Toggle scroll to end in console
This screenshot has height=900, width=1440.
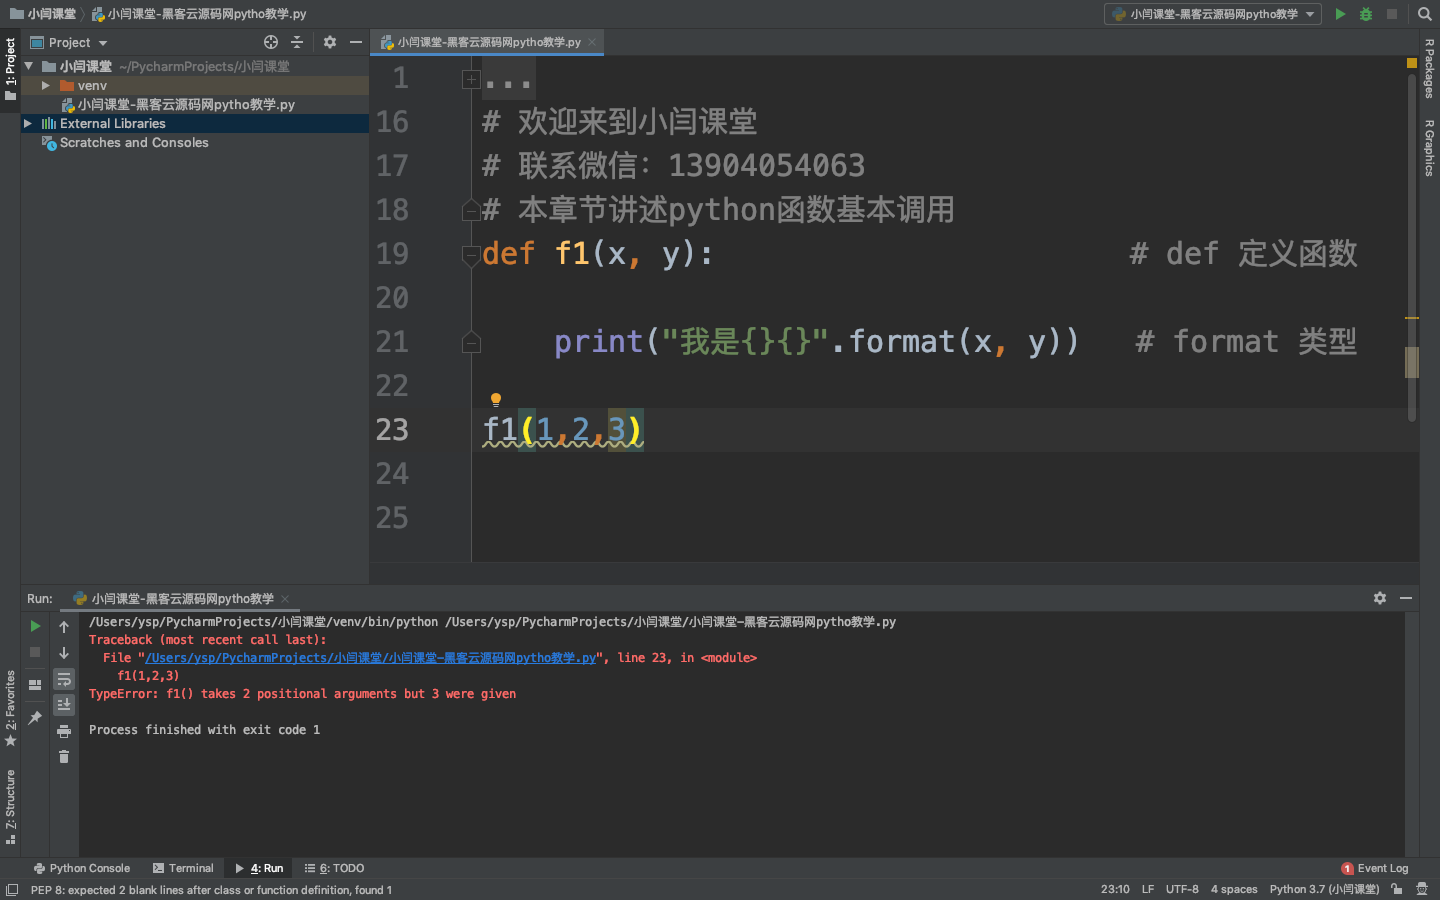coord(64,705)
